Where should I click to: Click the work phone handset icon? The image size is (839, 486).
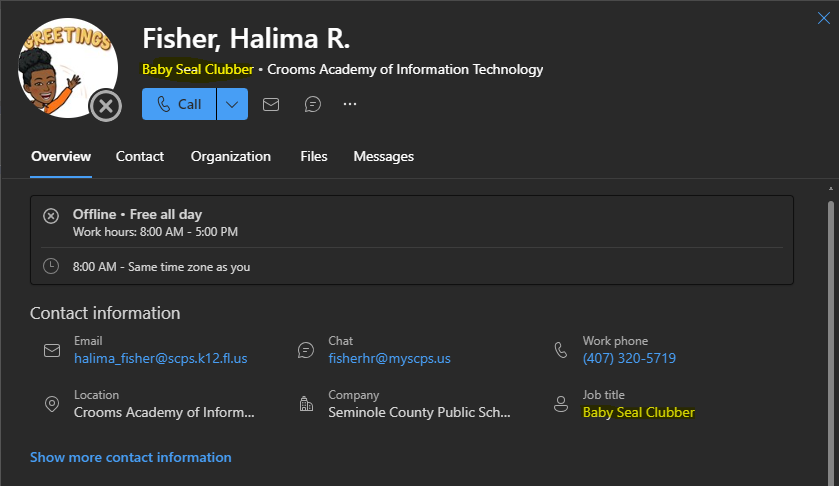(561, 350)
